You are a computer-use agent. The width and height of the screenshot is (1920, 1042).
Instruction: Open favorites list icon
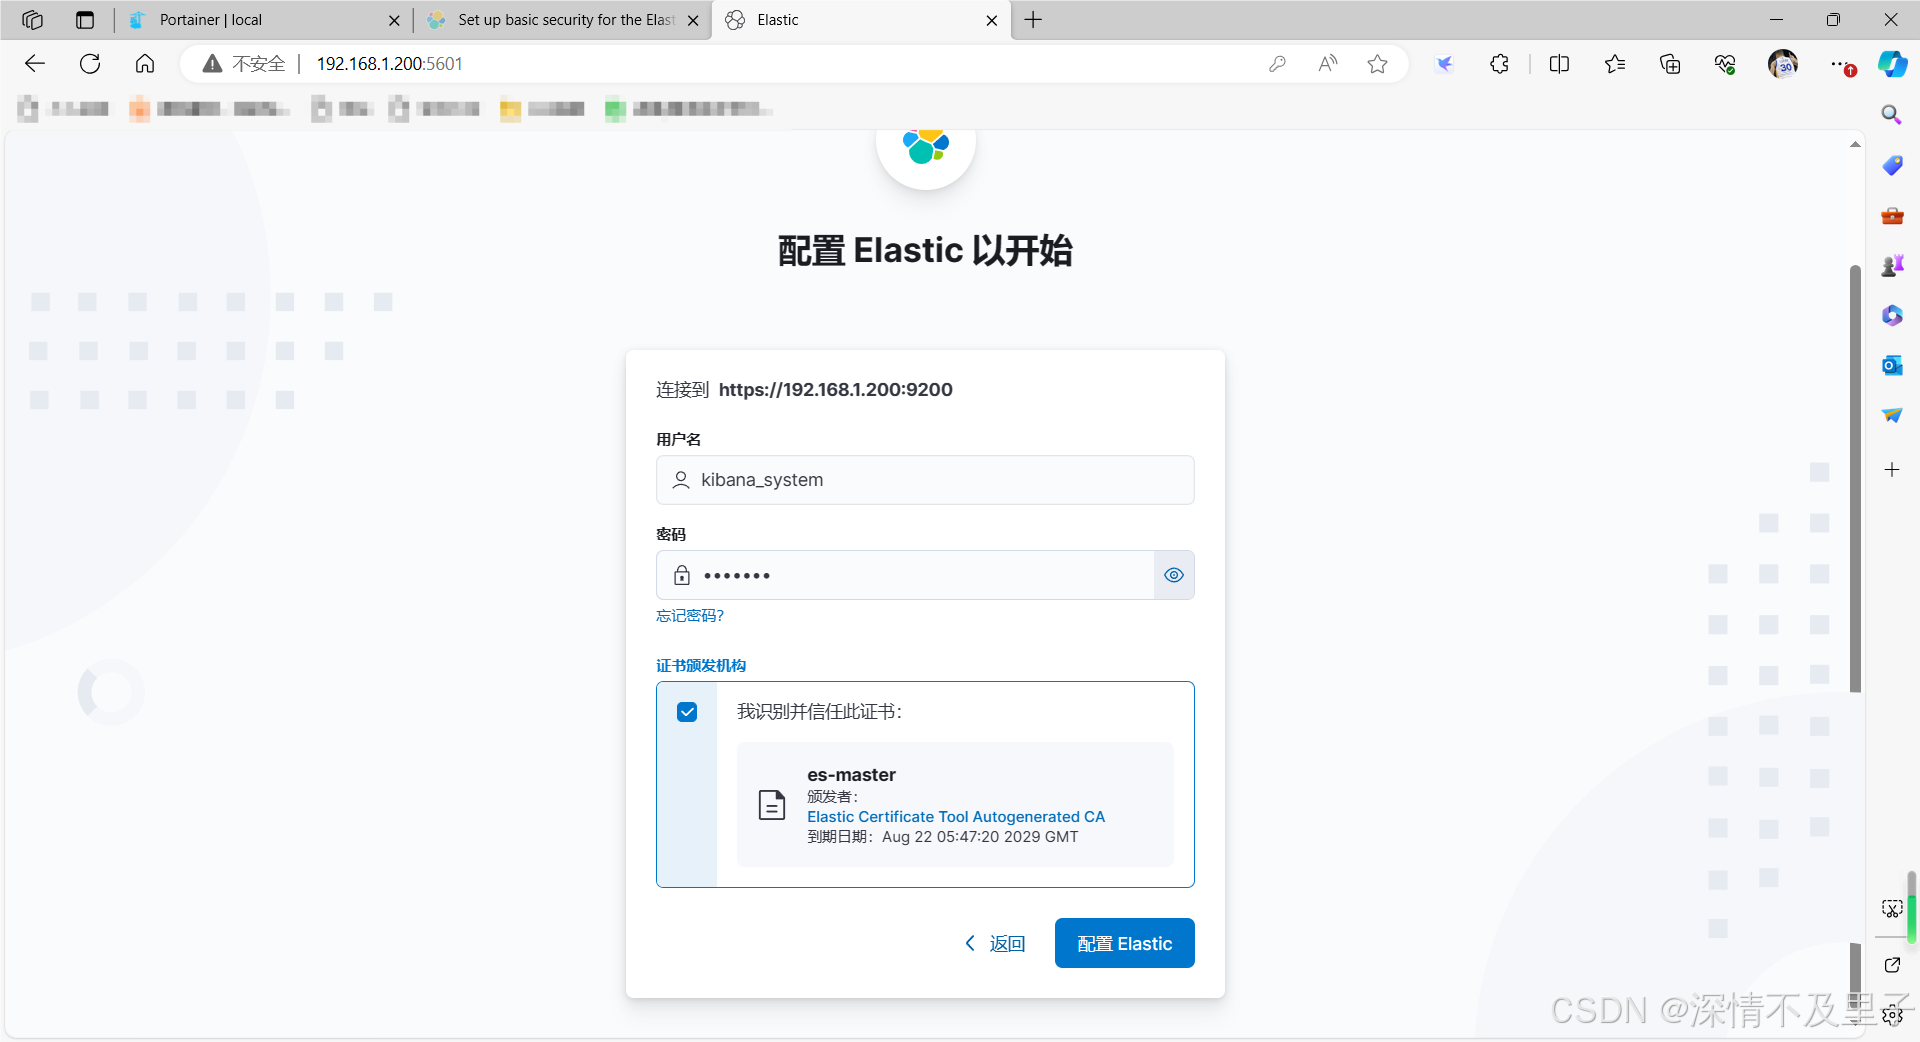[1614, 64]
